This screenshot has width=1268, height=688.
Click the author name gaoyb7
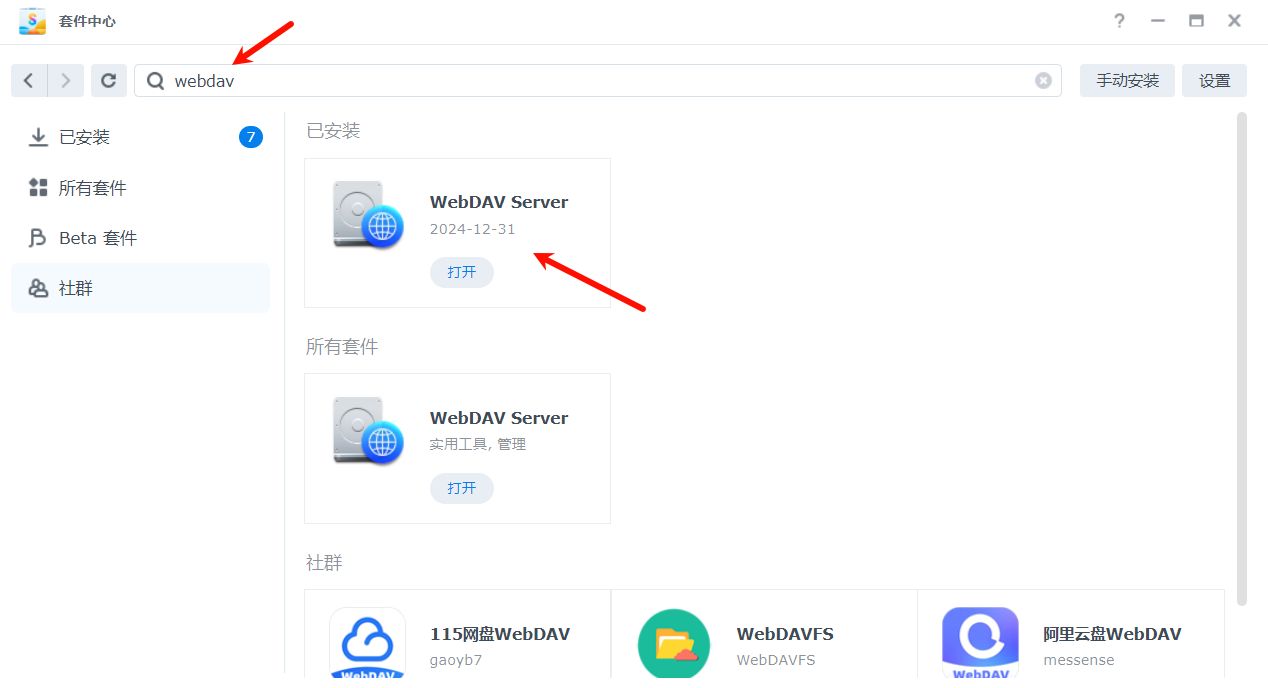456,660
